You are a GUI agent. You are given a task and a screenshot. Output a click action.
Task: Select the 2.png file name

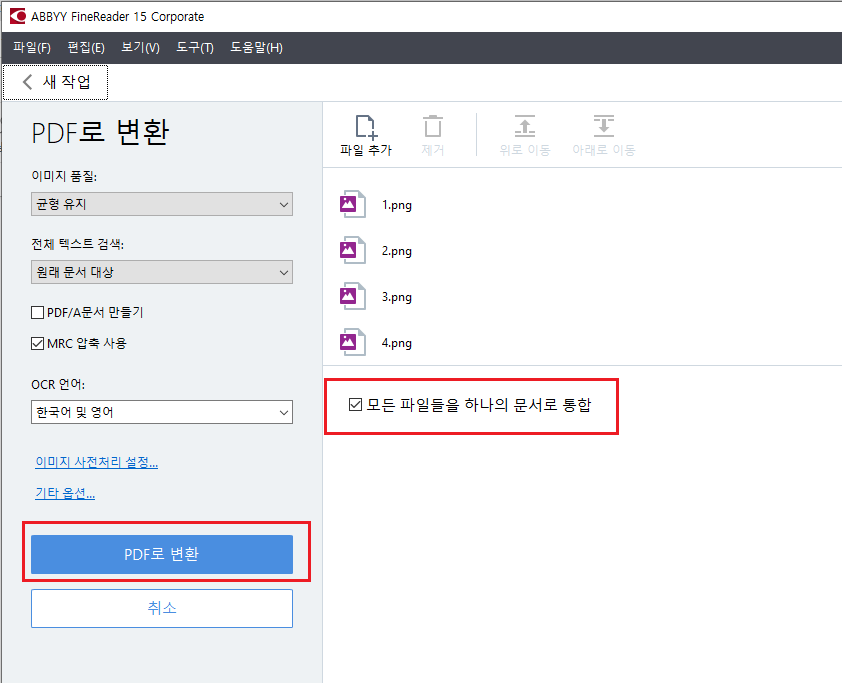coord(397,251)
